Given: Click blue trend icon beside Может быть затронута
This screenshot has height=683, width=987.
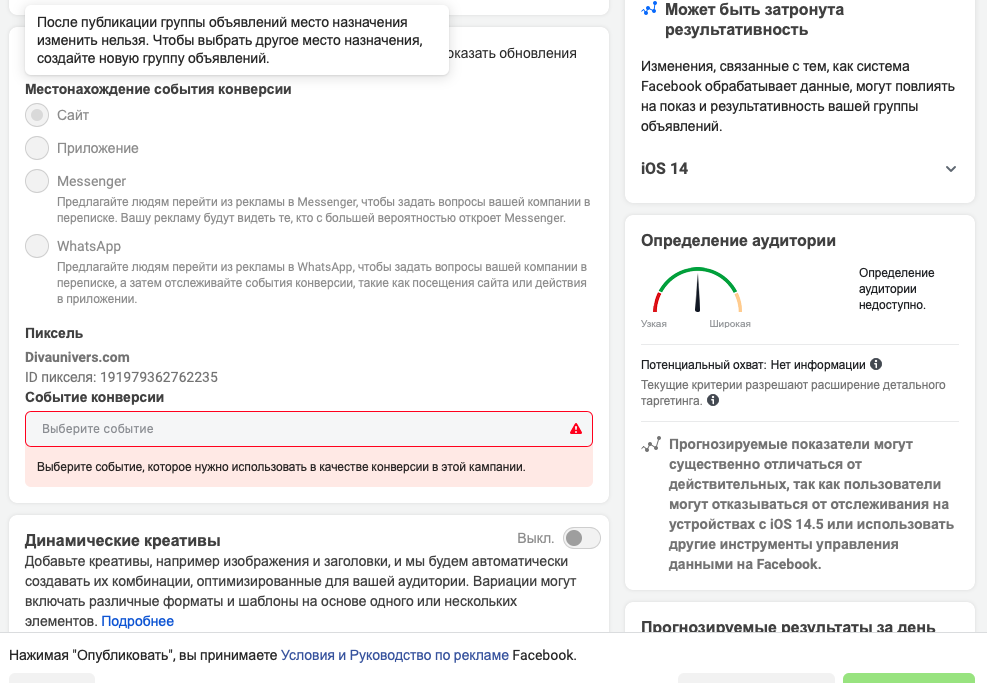Looking at the screenshot, I should (649, 9).
